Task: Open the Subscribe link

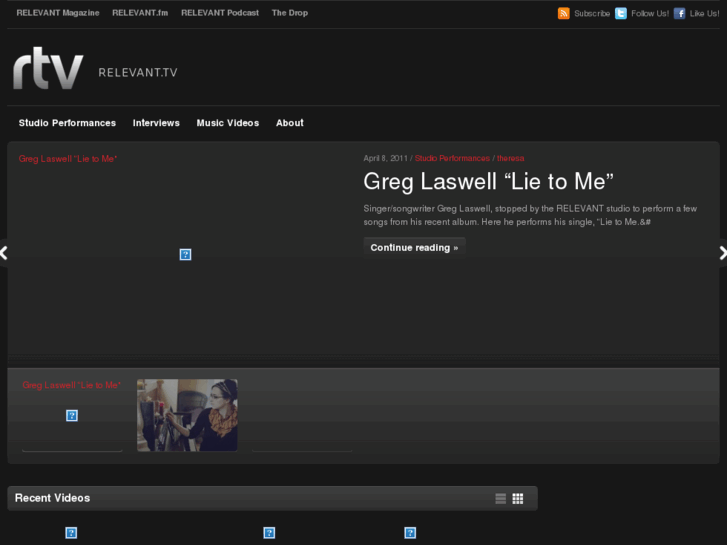Action: [x=592, y=13]
